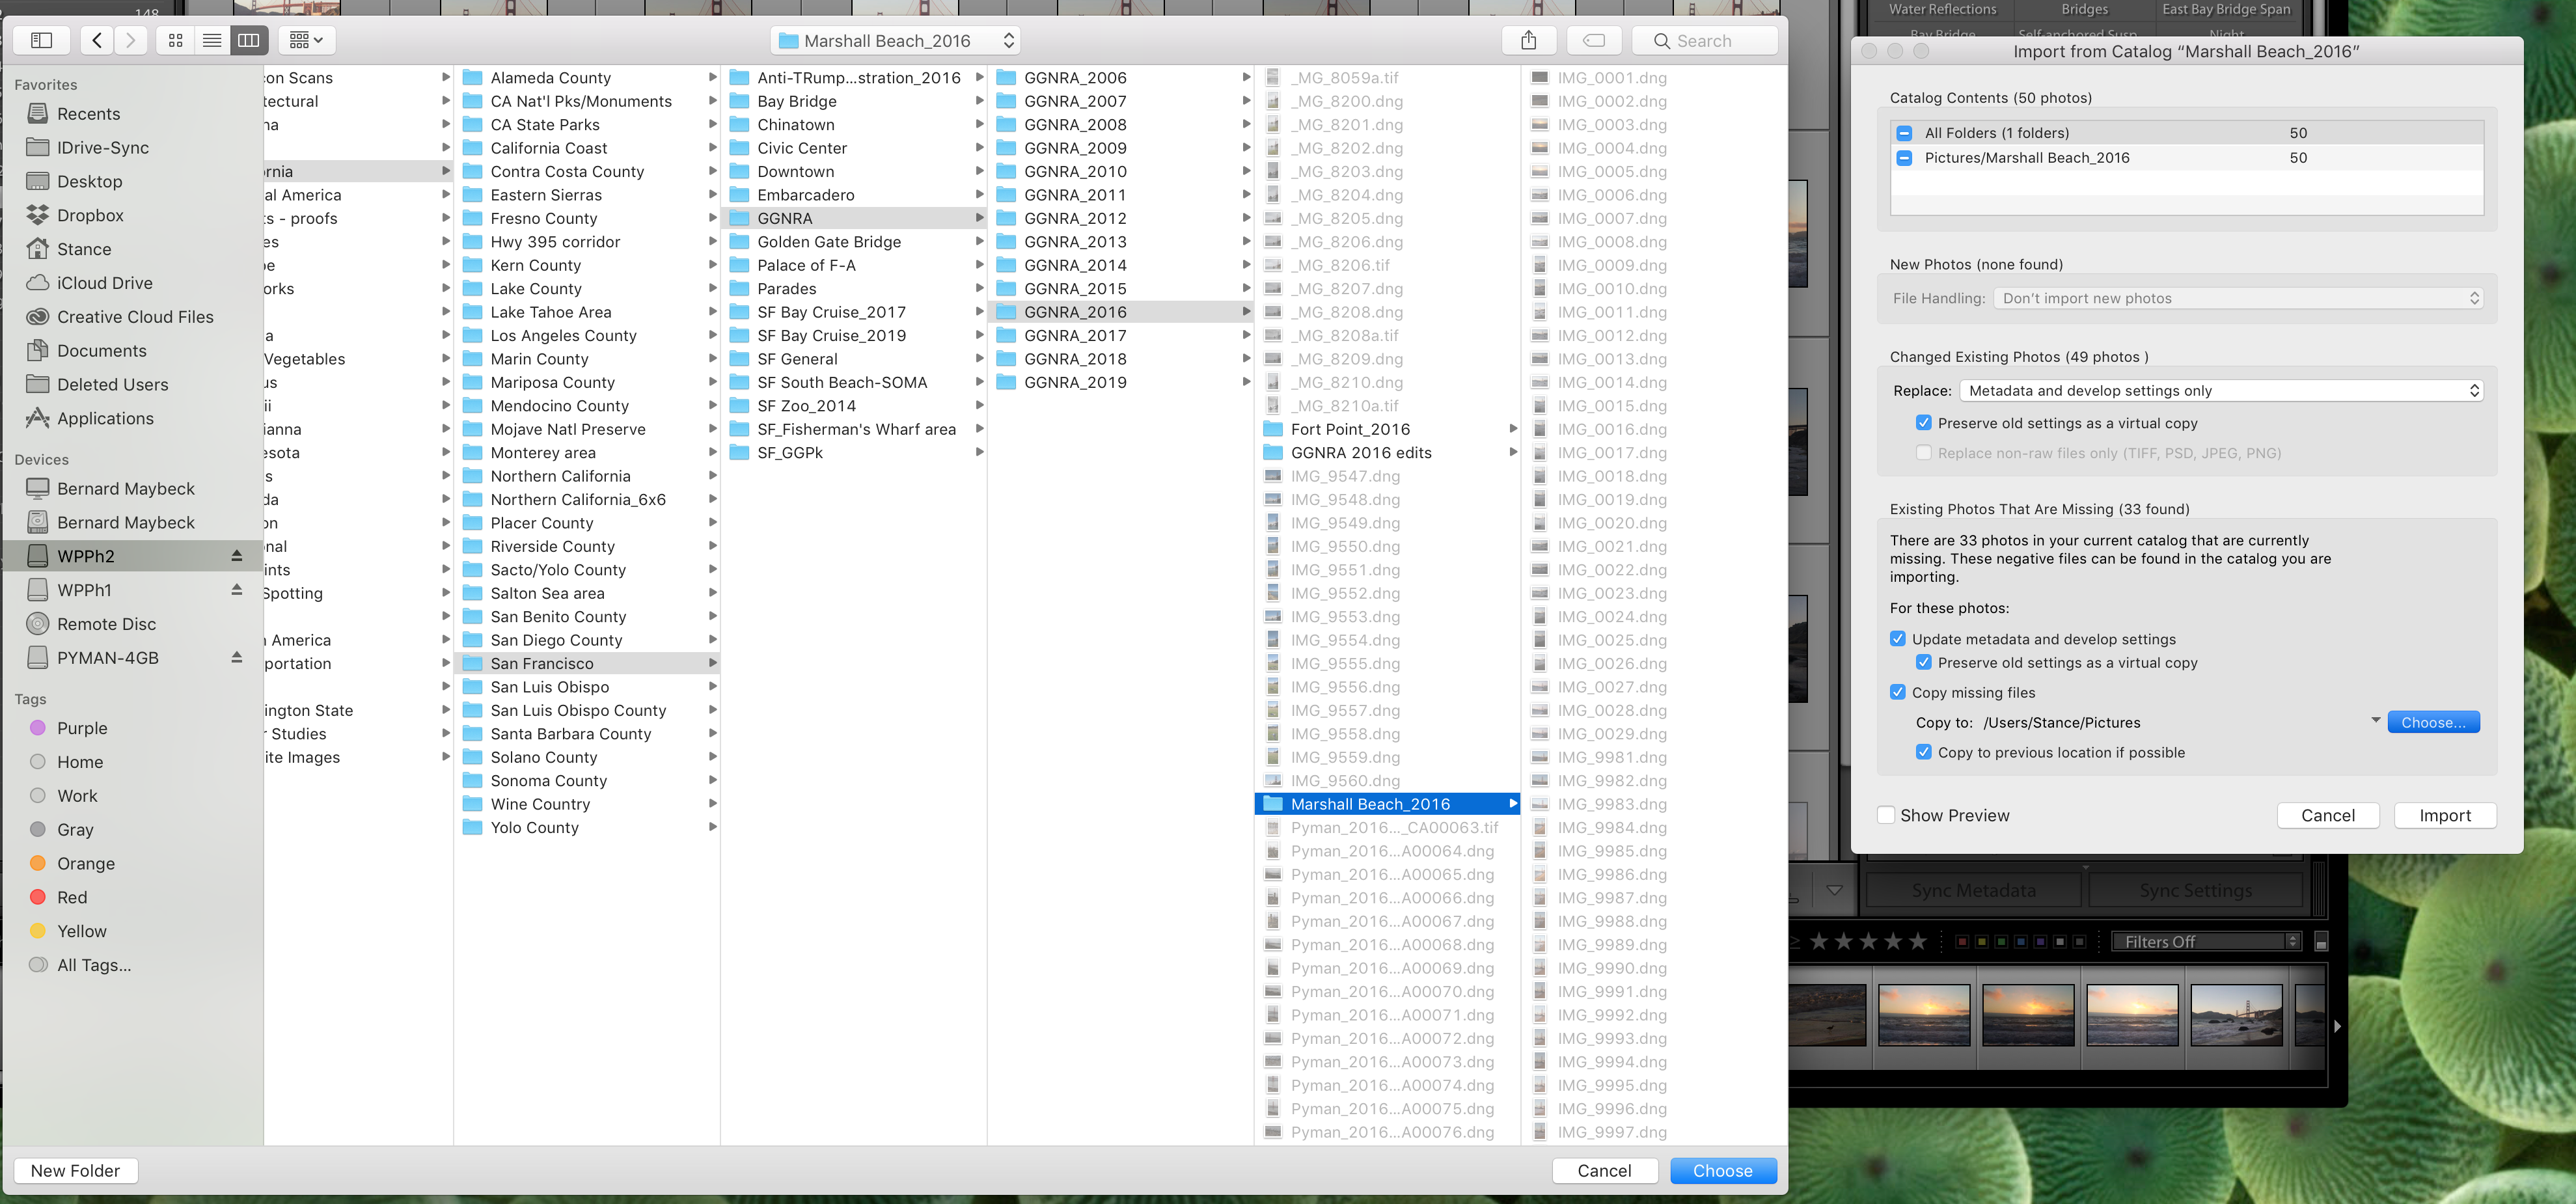Go back with the left arrow
This screenshot has height=1204, width=2576.
97,40
